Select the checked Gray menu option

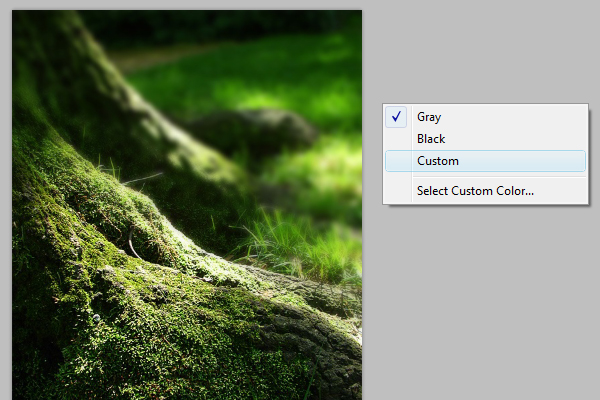[x=485, y=117]
